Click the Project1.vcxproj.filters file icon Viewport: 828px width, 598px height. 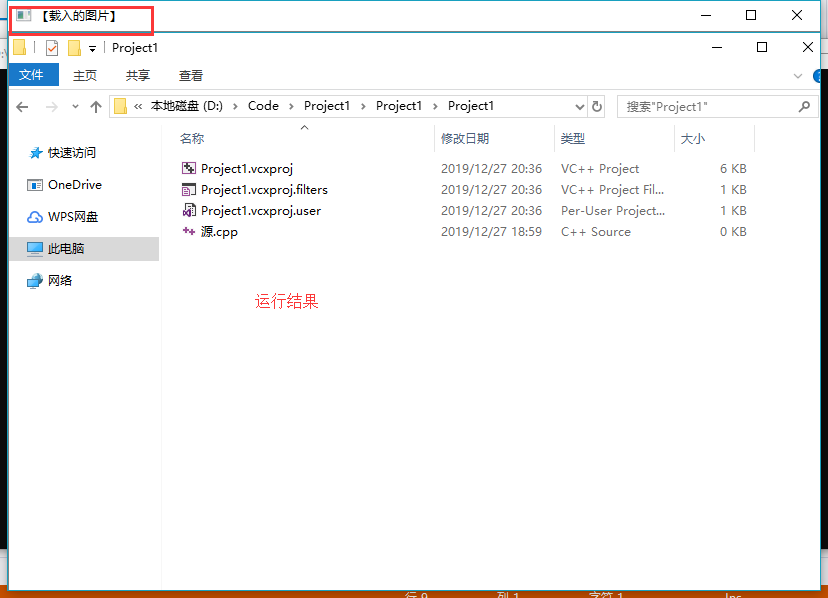click(189, 190)
